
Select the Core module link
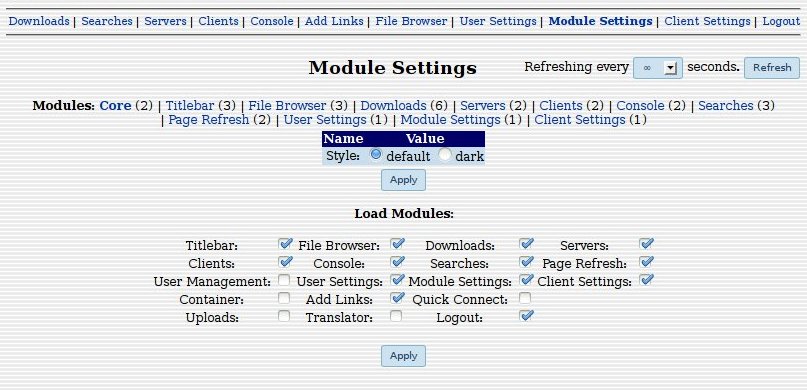[x=115, y=105]
